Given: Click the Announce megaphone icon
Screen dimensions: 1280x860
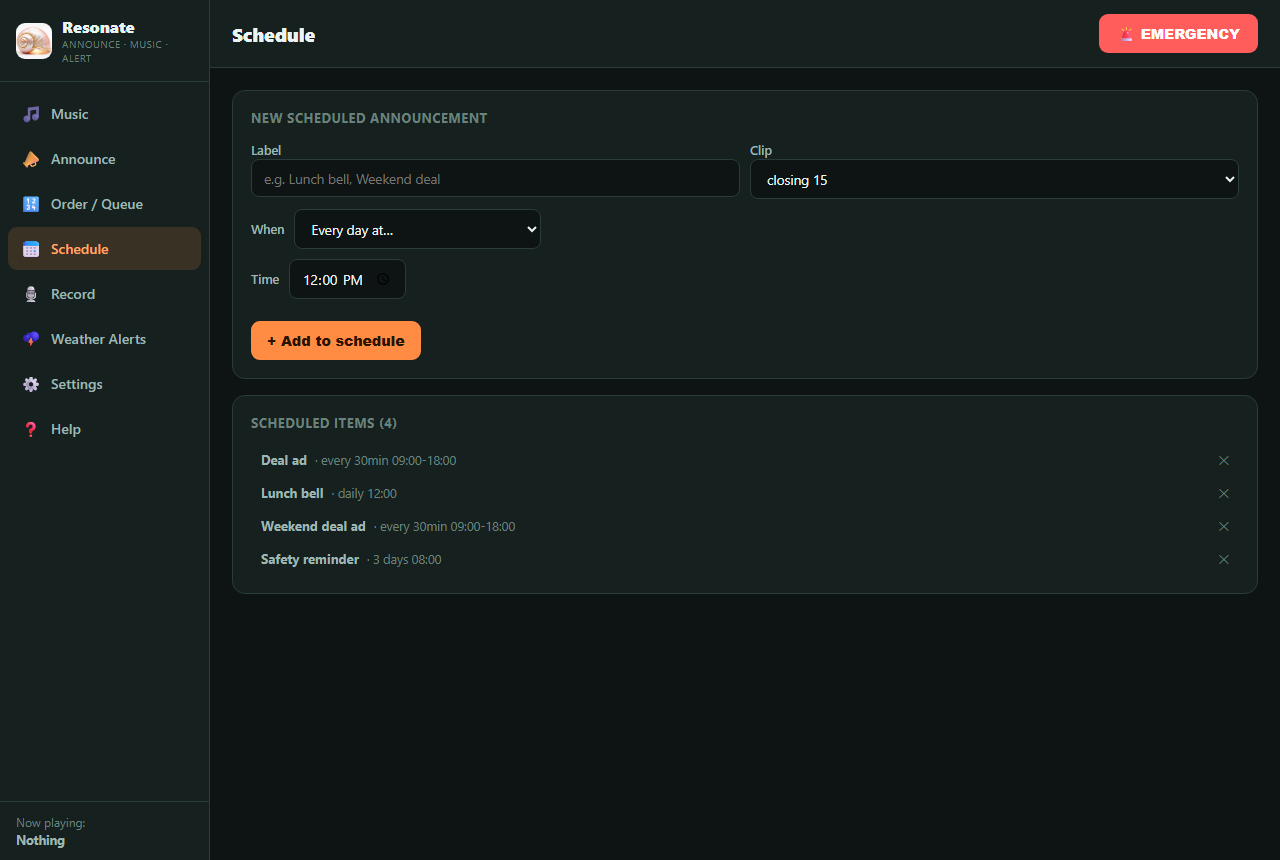Looking at the screenshot, I should [31, 159].
